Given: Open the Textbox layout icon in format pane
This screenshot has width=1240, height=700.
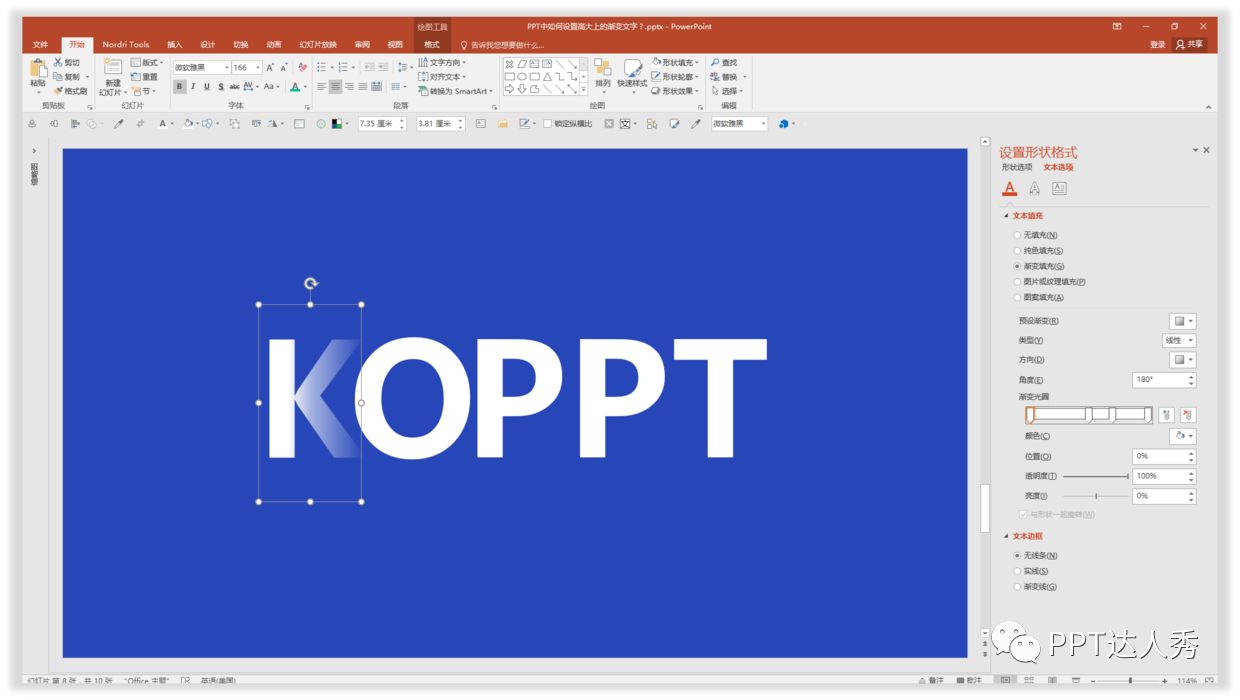Looking at the screenshot, I should 1059,188.
